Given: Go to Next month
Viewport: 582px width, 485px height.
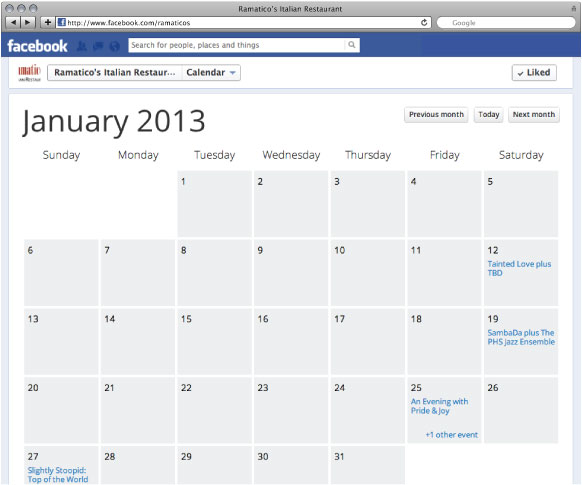Looking at the screenshot, I should (534, 114).
